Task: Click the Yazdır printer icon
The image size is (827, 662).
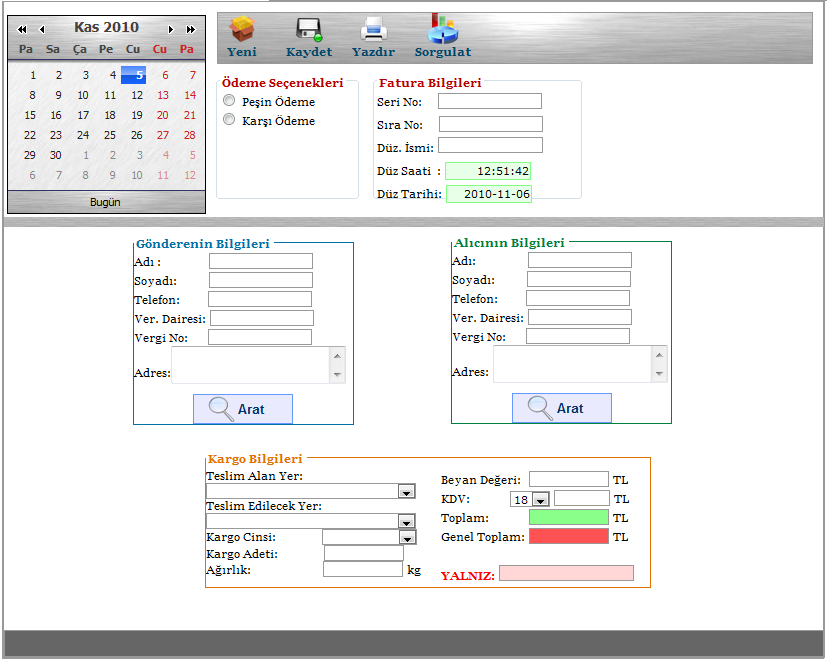Action: [x=373, y=29]
